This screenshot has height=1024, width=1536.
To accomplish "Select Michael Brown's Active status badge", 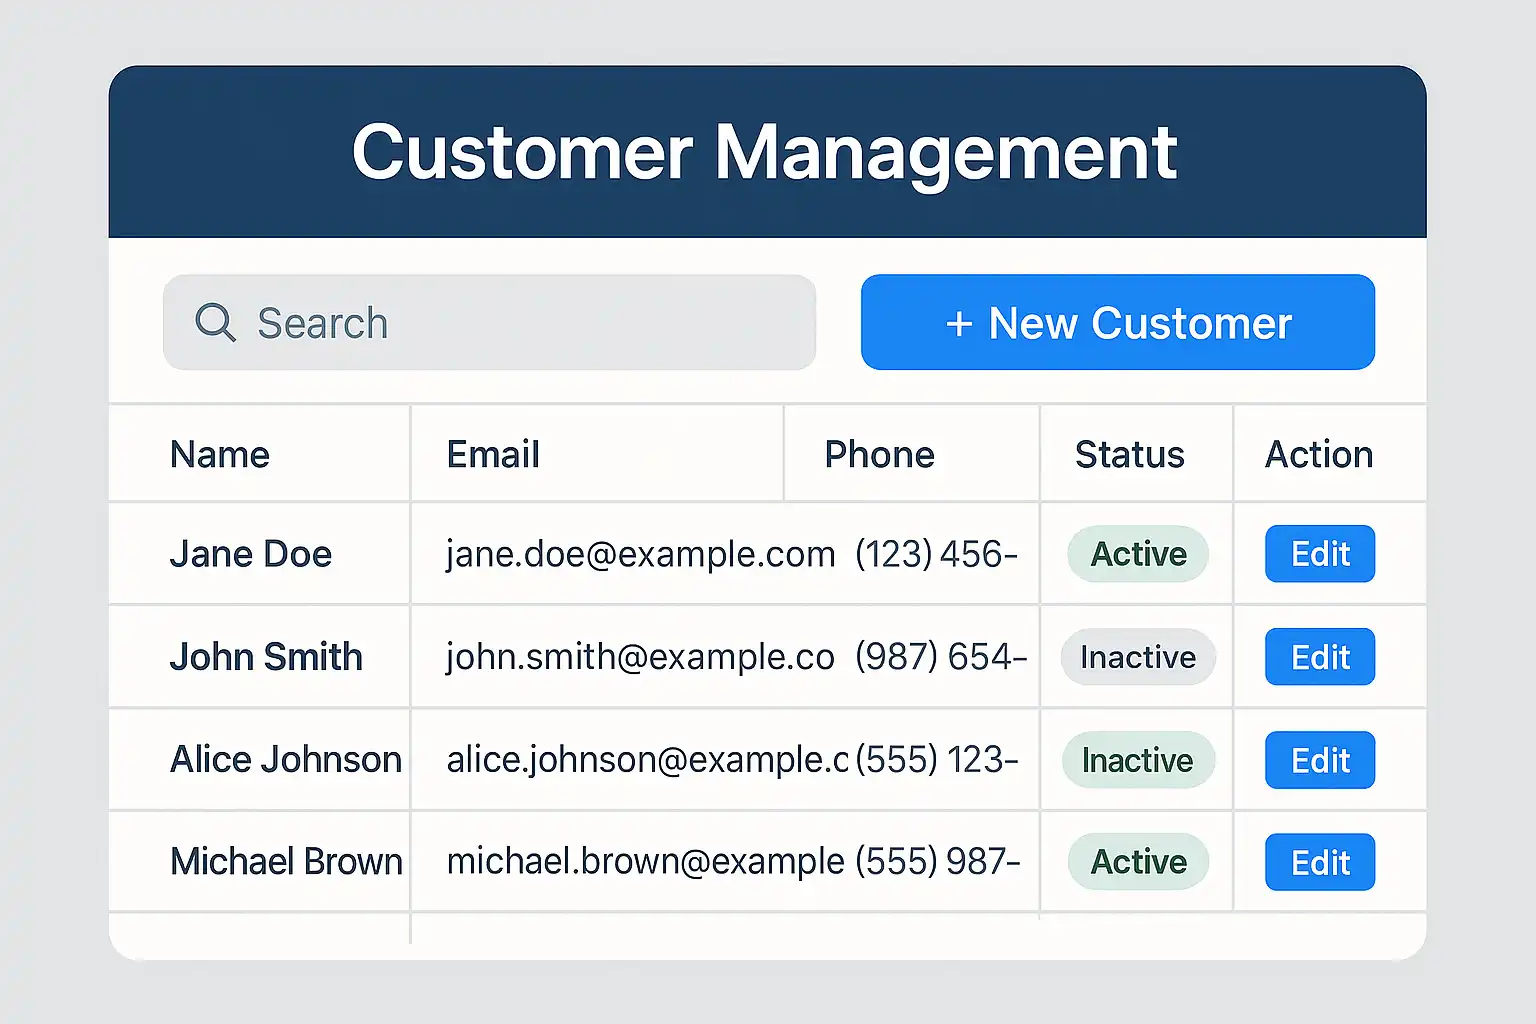I will pos(1138,862).
